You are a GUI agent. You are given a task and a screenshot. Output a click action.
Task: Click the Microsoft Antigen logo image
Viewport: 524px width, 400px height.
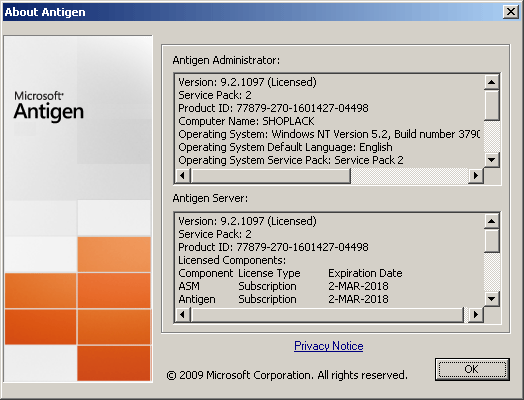pos(48,106)
